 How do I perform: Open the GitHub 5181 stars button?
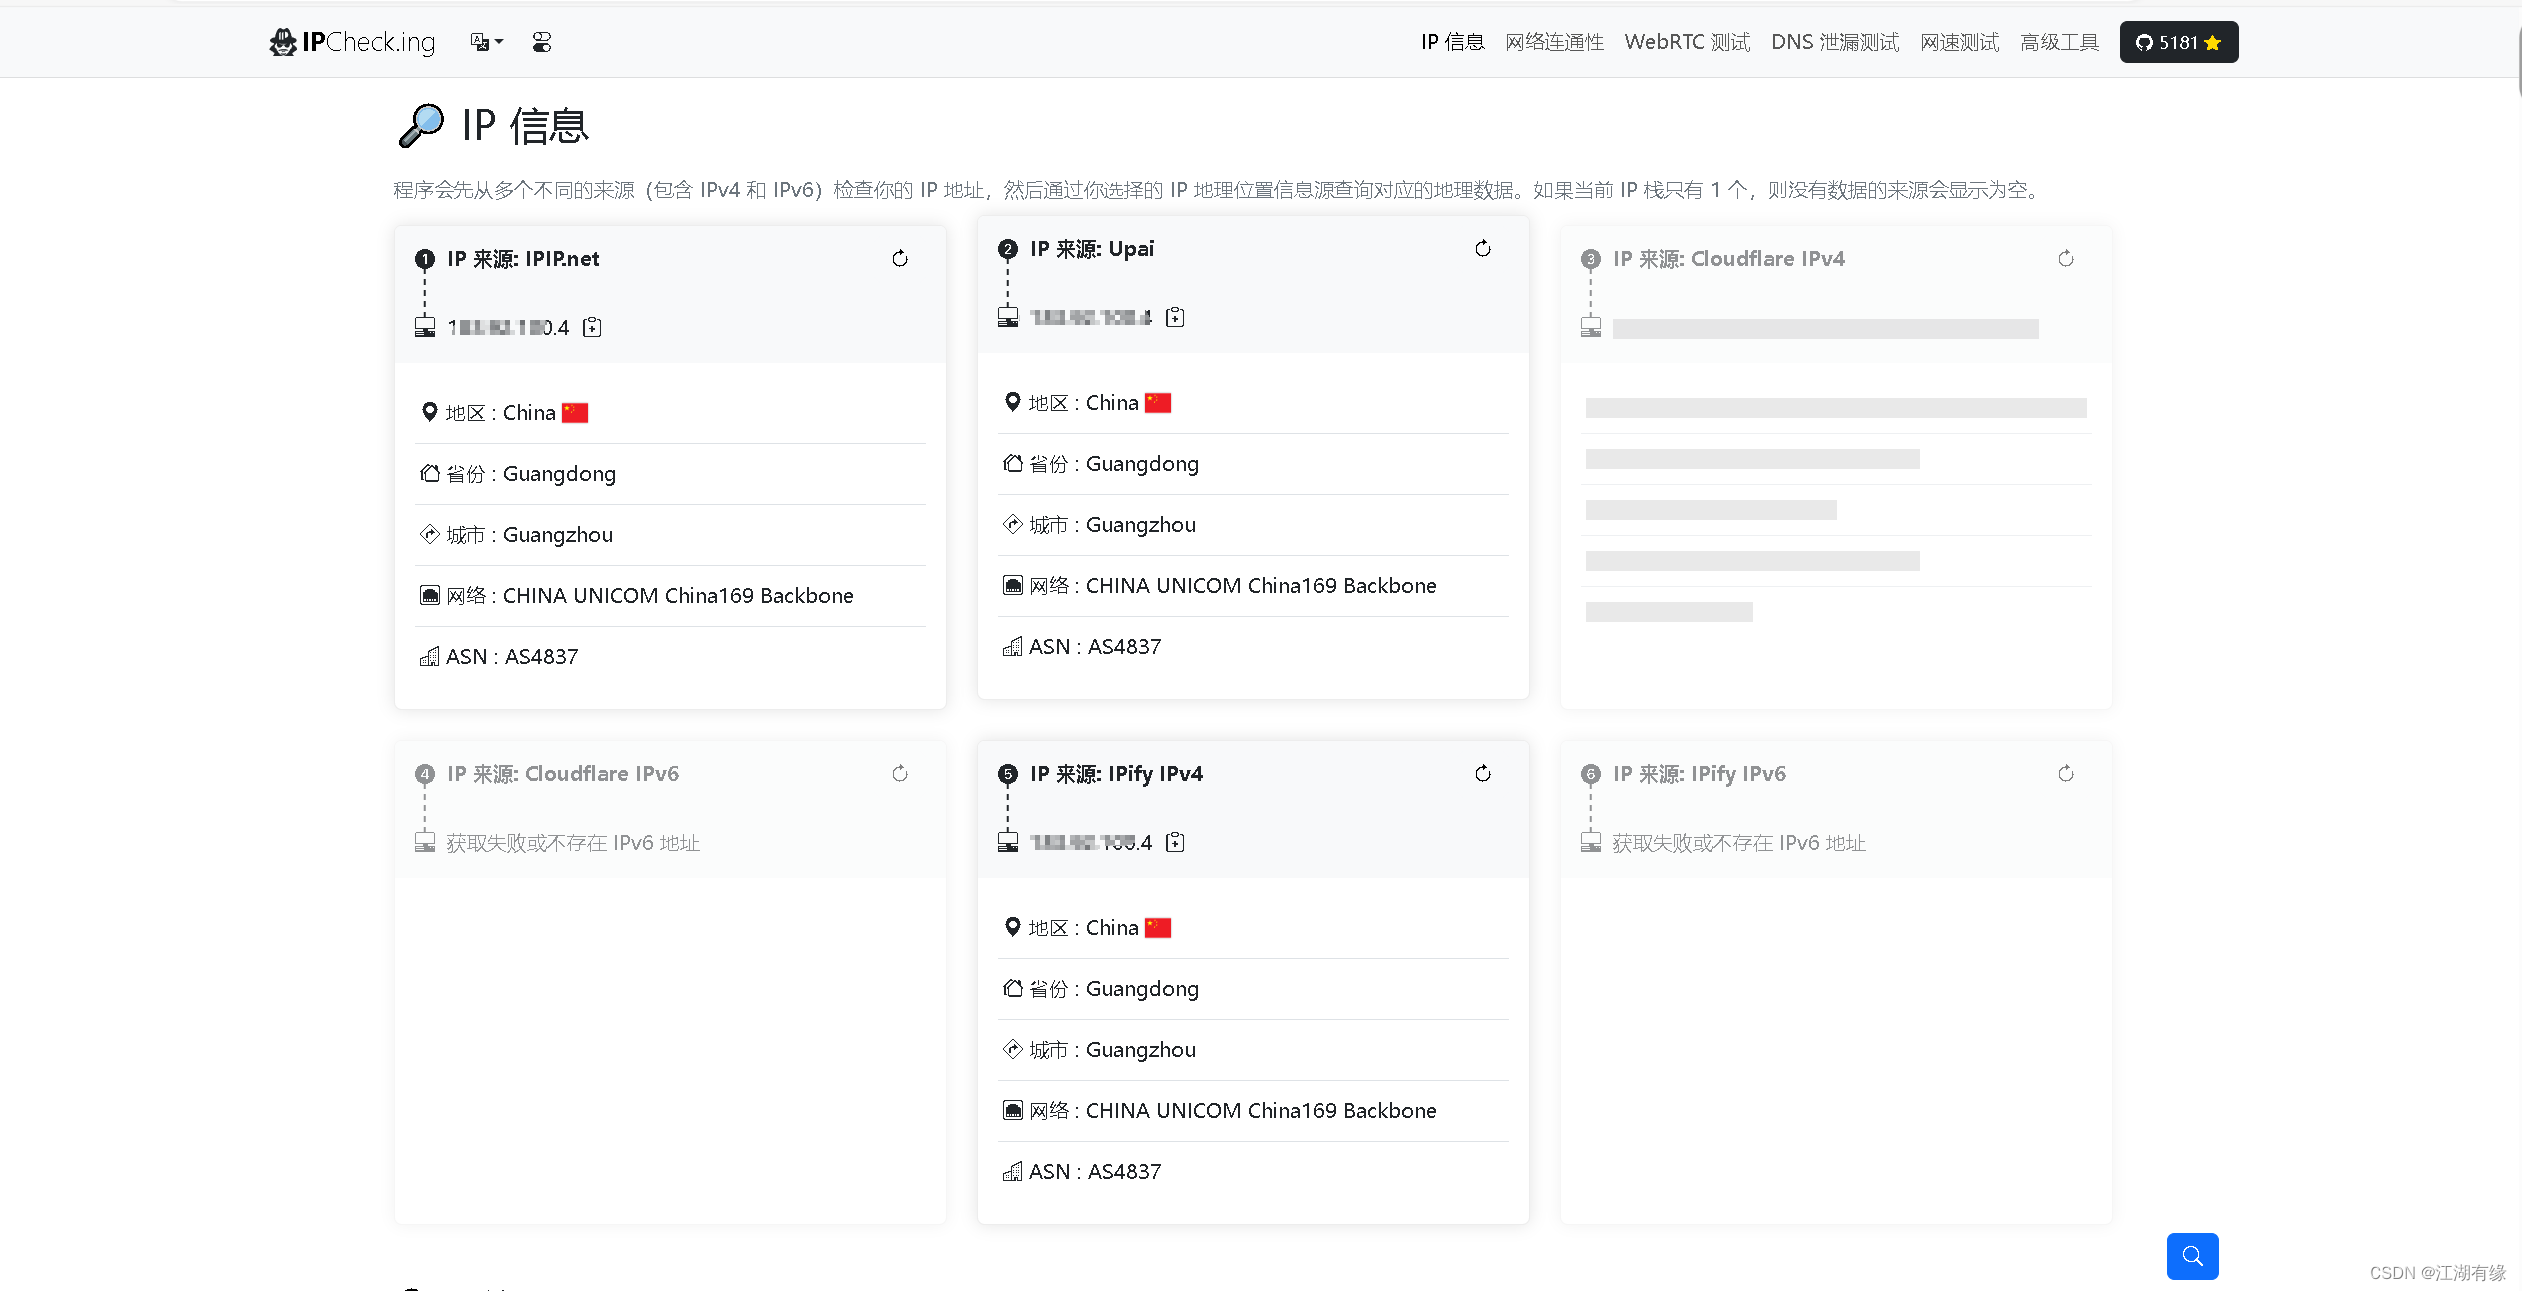(2178, 42)
